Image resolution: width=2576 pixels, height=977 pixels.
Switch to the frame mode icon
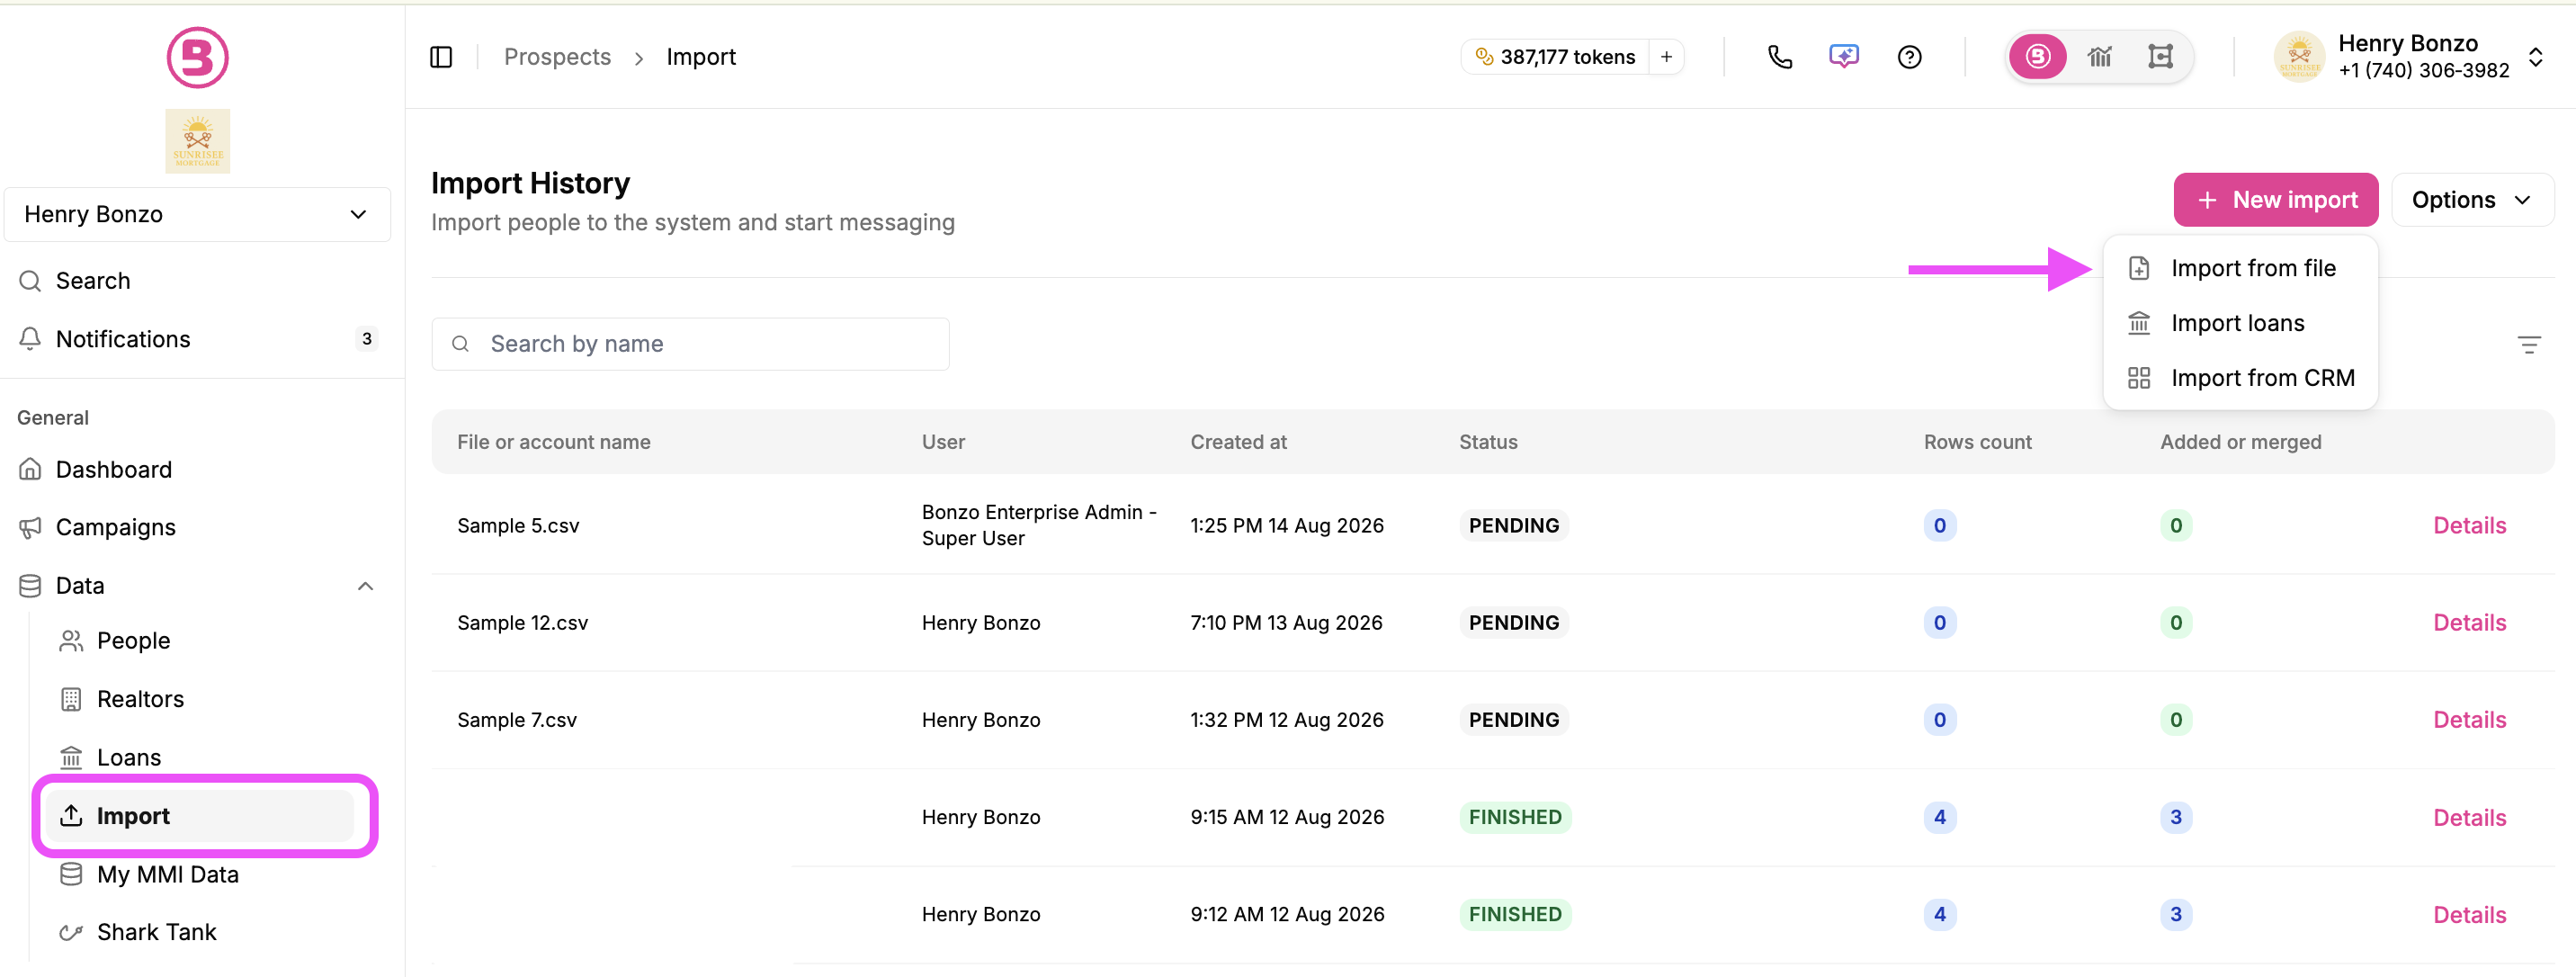point(2160,57)
